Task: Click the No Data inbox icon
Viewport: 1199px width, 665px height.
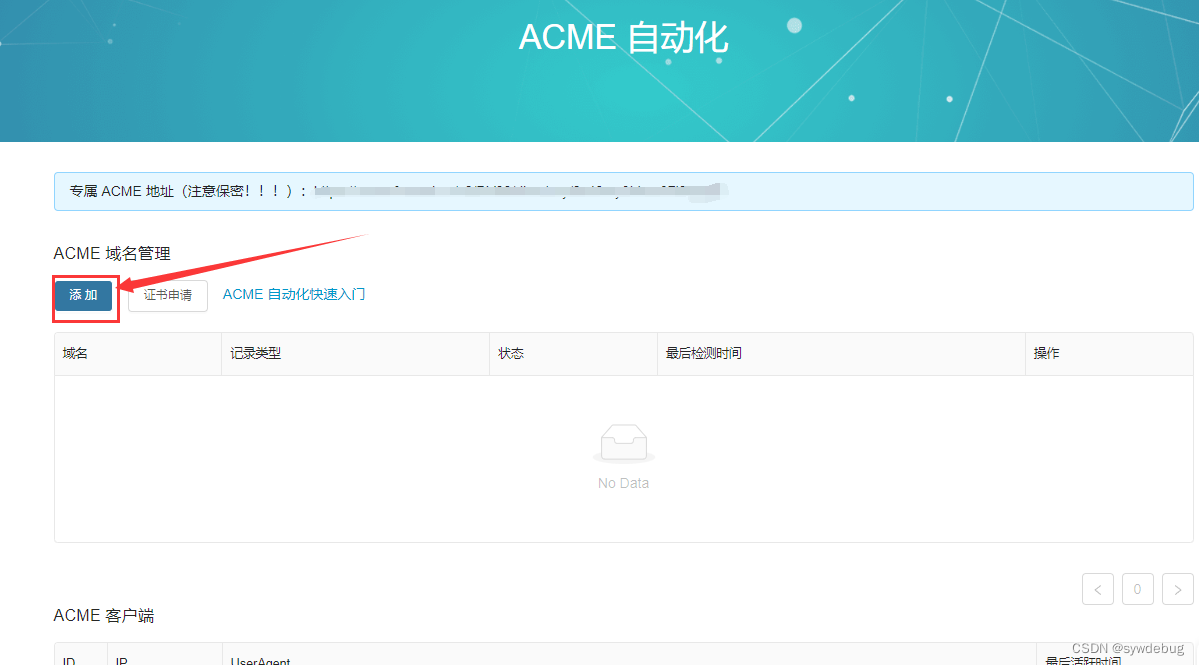Action: [623, 441]
